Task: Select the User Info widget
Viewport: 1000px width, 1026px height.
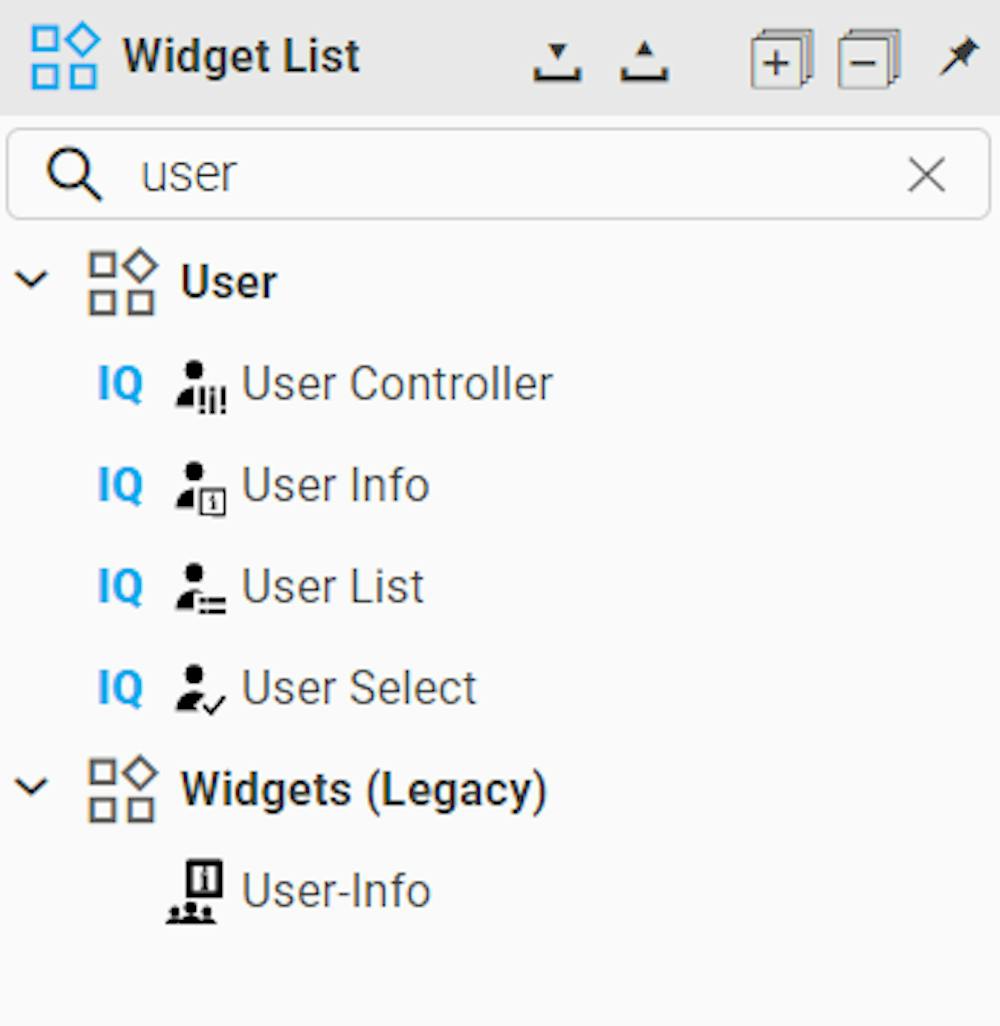Action: point(334,485)
